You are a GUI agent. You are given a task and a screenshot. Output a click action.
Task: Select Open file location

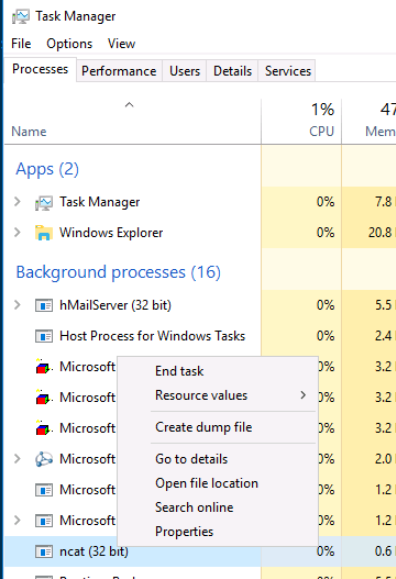tap(218, 483)
